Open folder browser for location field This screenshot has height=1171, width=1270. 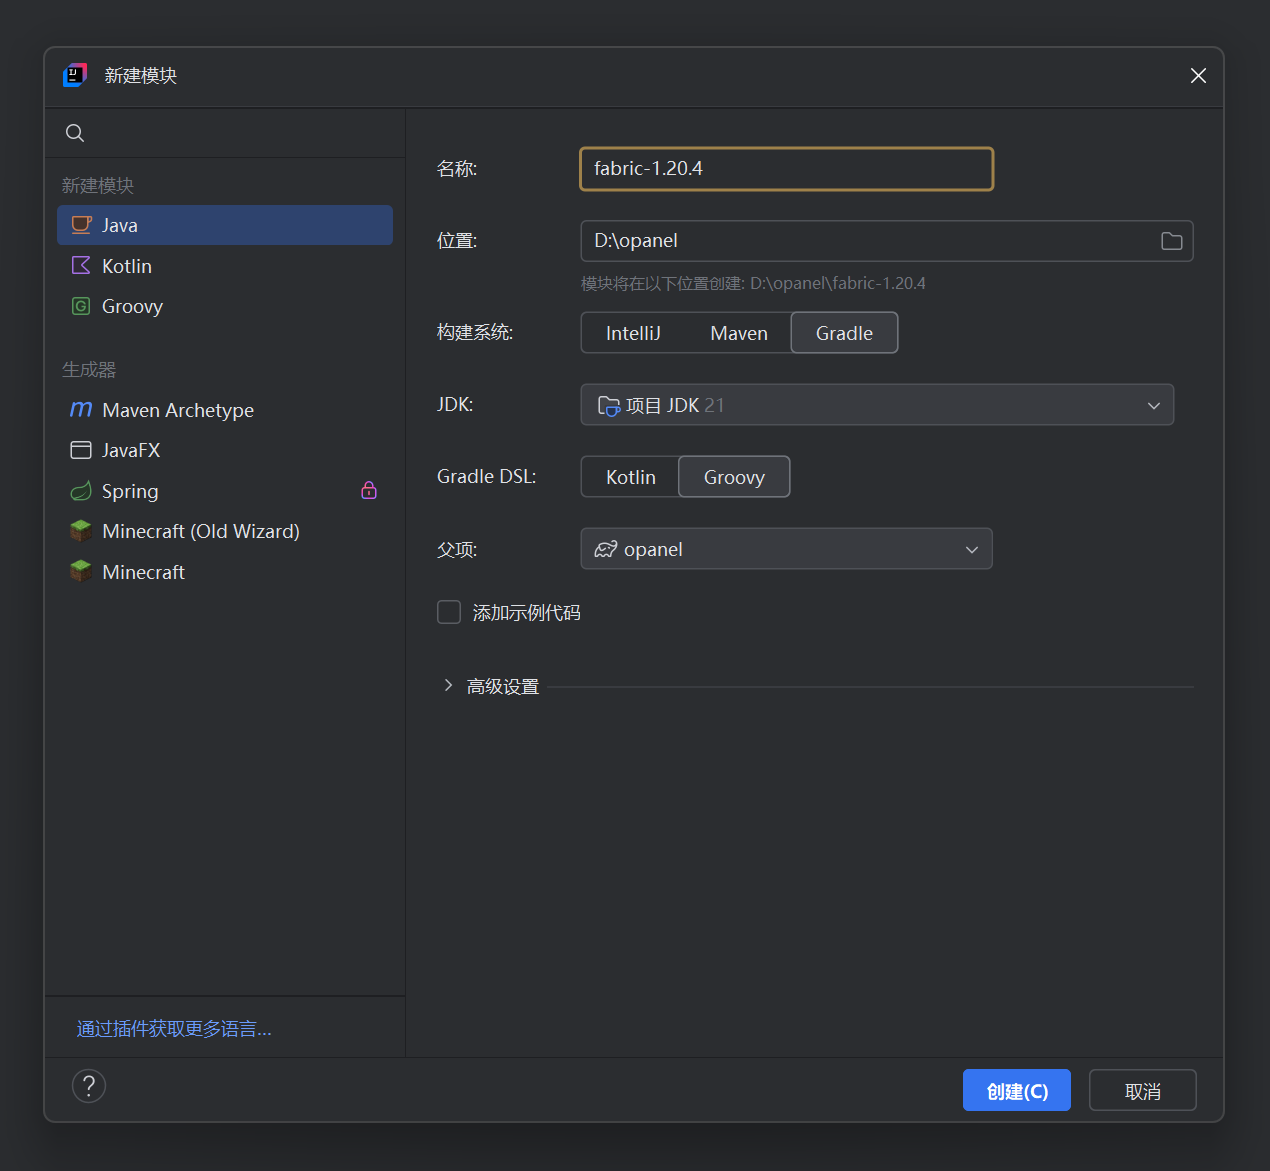[x=1171, y=241]
